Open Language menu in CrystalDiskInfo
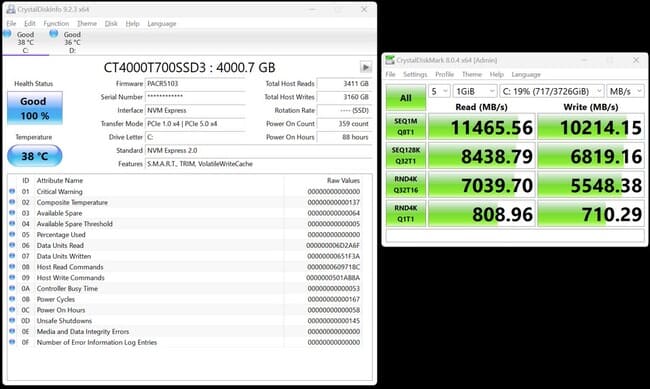This screenshot has width=650, height=389. tap(162, 24)
